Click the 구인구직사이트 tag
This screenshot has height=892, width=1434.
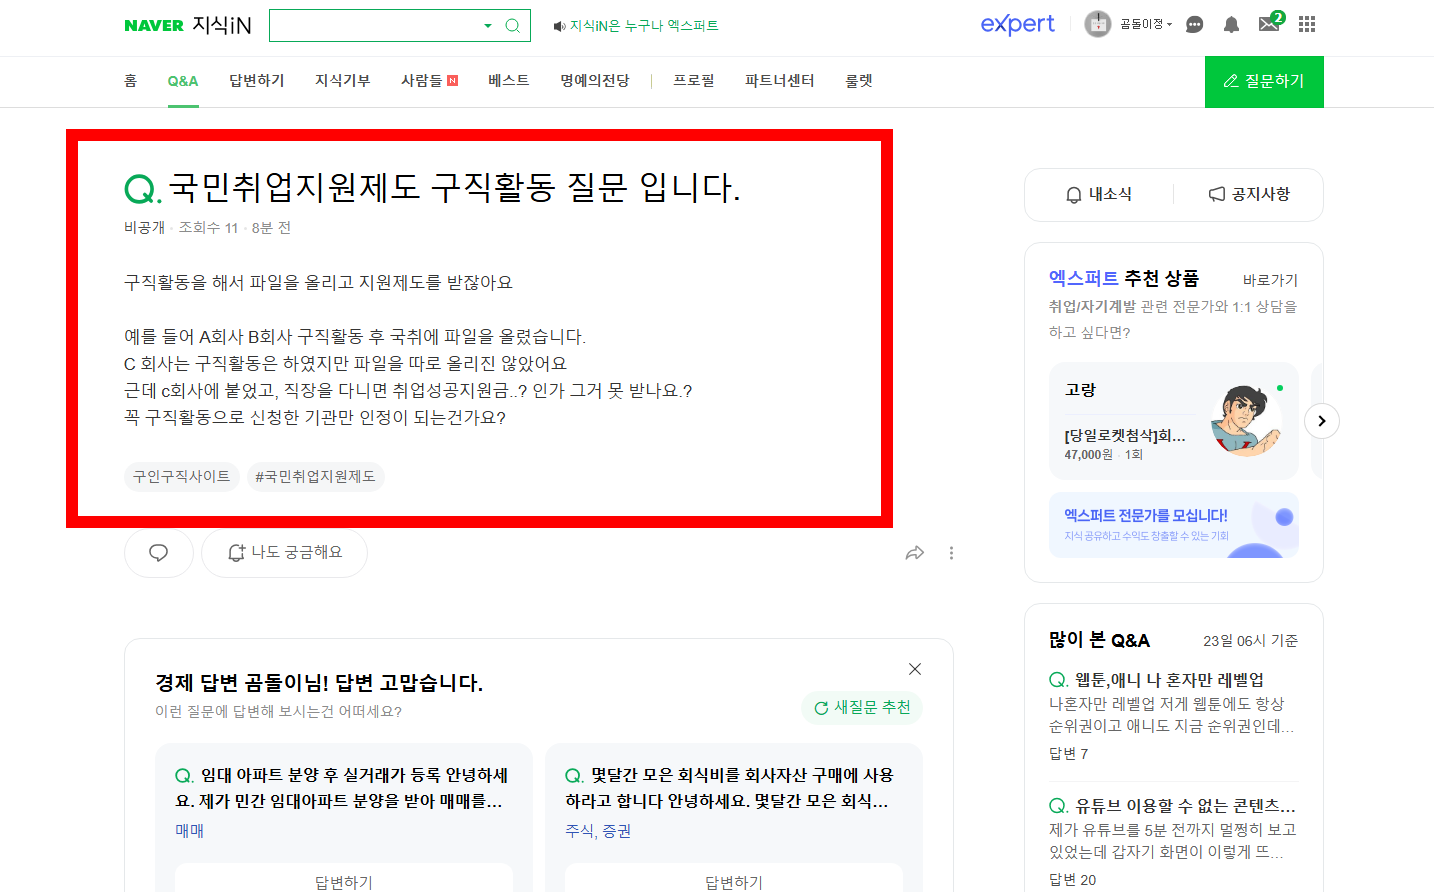point(182,477)
